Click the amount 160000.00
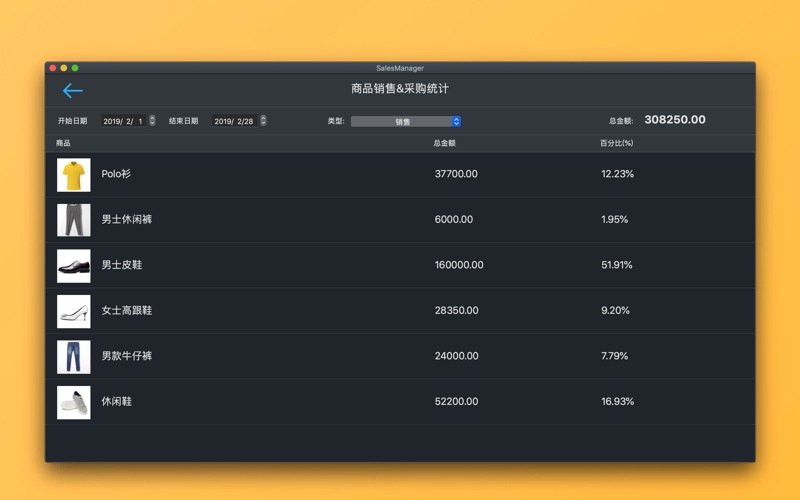This screenshot has height=500, width=800. [x=459, y=265]
